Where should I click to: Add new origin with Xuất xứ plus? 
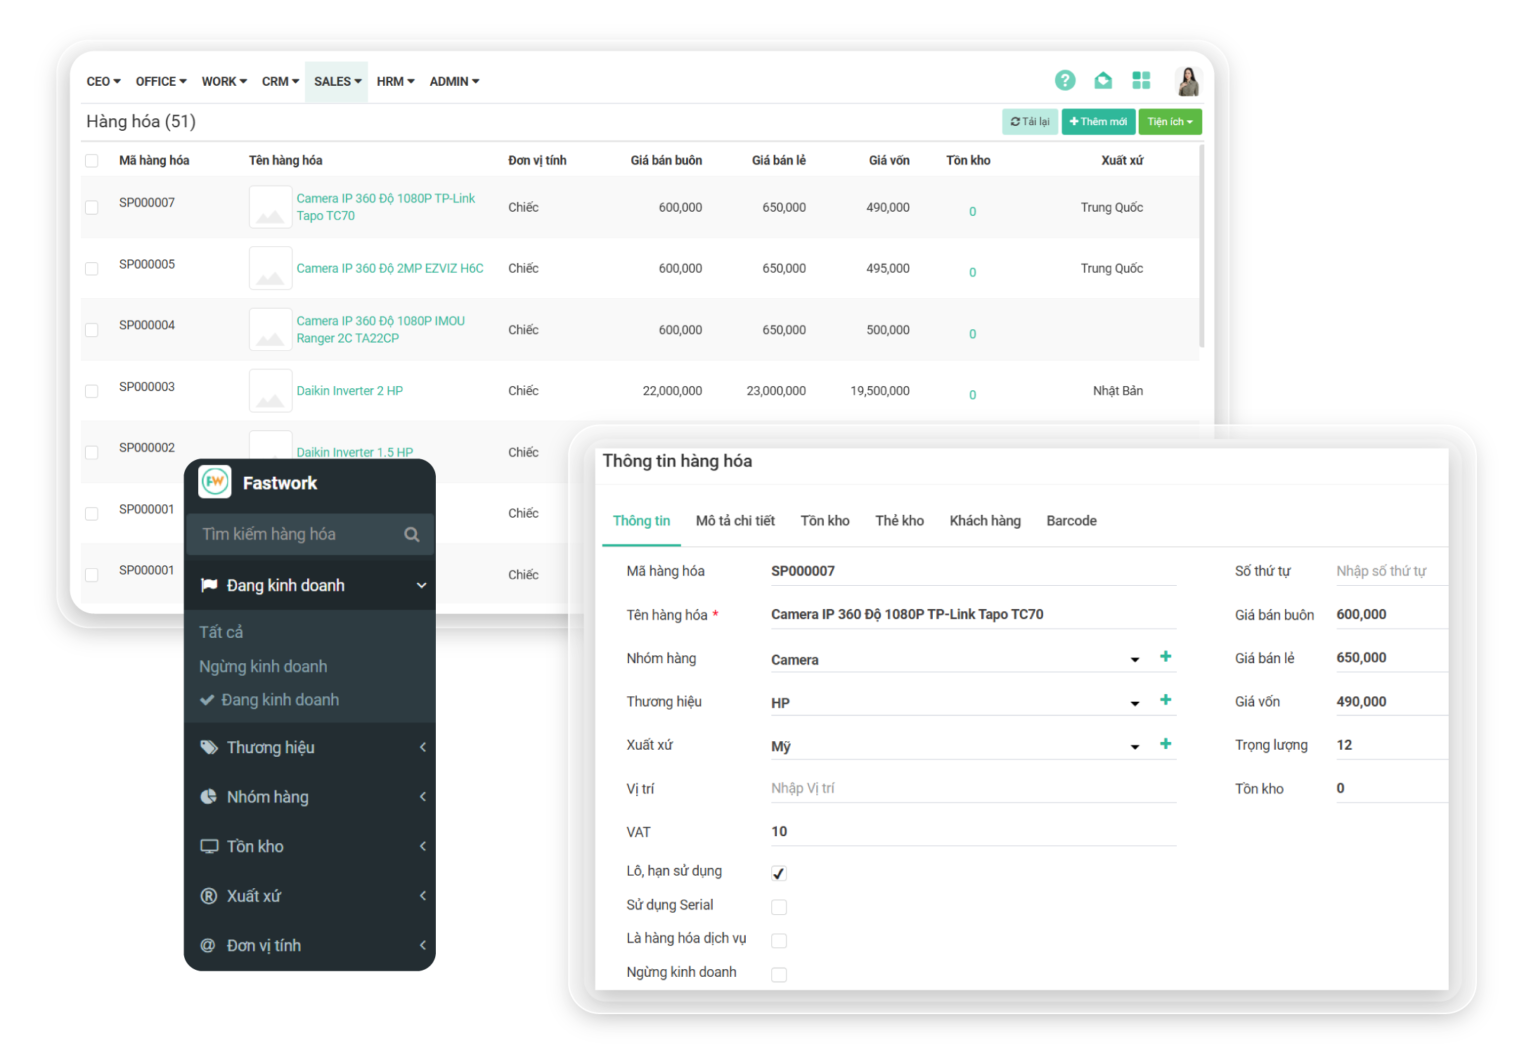[x=1165, y=744]
